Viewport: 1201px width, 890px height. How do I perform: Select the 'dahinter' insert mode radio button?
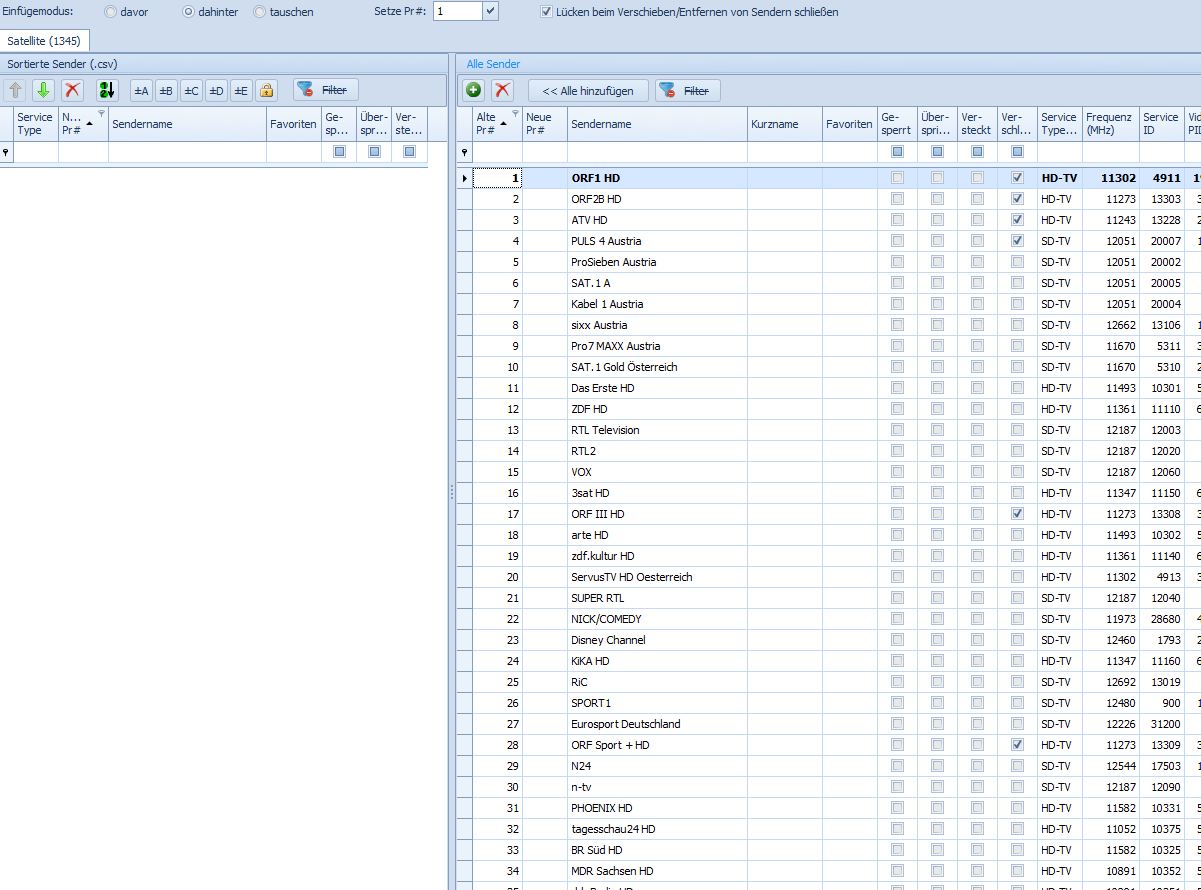click(x=188, y=12)
